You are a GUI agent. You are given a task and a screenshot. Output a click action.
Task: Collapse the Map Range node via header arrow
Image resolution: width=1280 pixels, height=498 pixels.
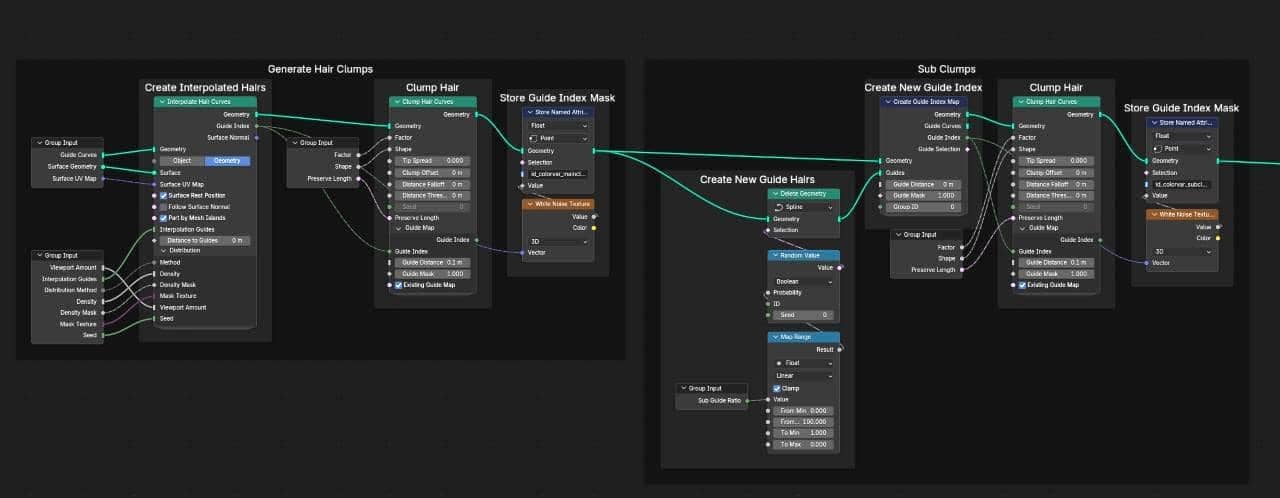coord(774,337)
